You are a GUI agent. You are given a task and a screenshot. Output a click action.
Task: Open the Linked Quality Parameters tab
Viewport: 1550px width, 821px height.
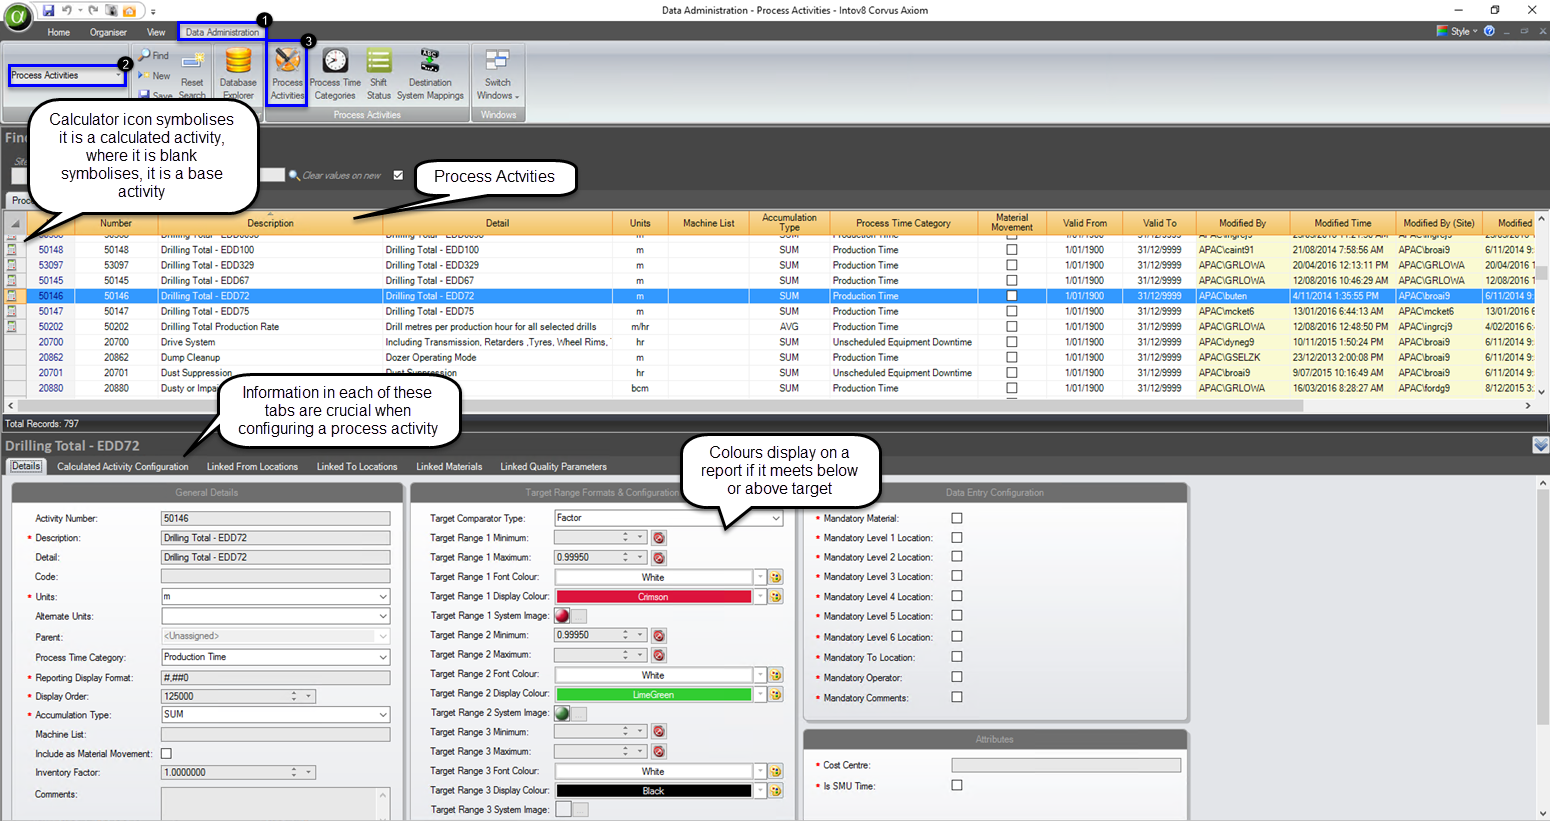pos(553,467)
